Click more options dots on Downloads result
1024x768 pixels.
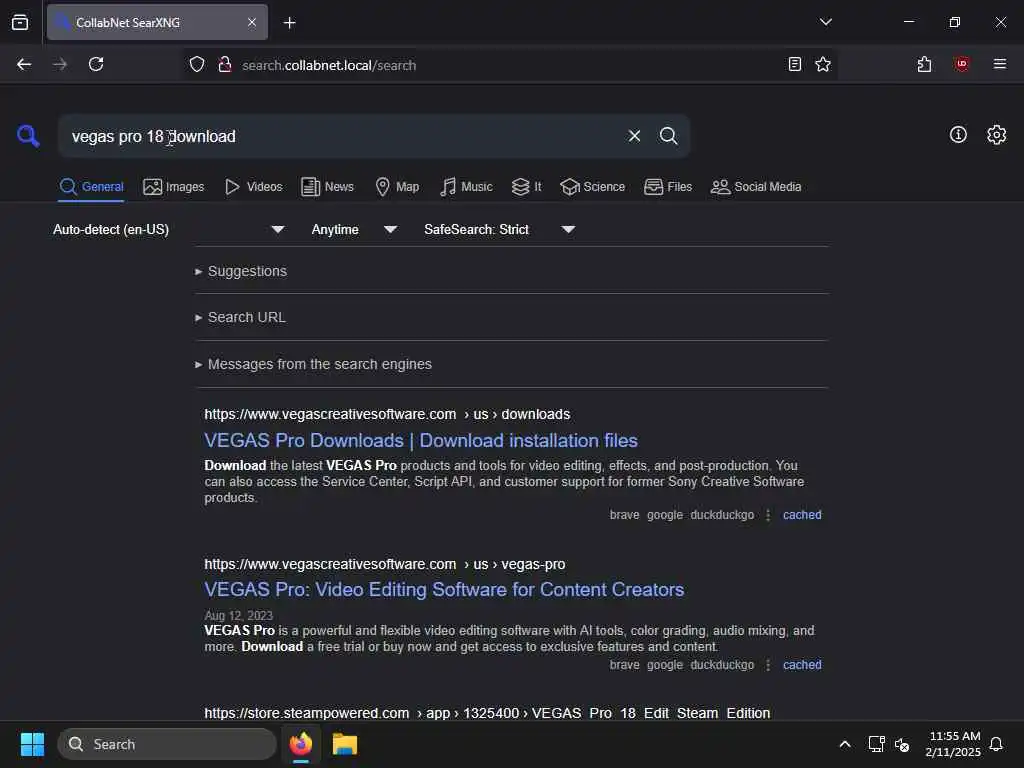pos(768,515)
